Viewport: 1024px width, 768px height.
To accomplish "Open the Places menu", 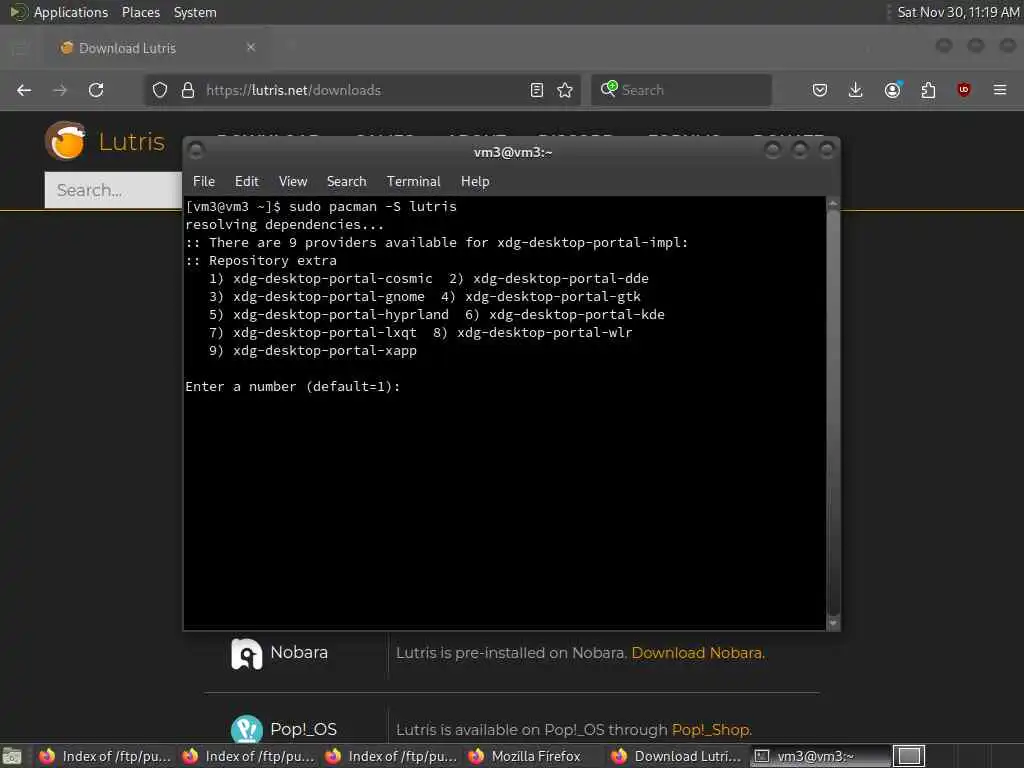I will (x=140, y=12).
